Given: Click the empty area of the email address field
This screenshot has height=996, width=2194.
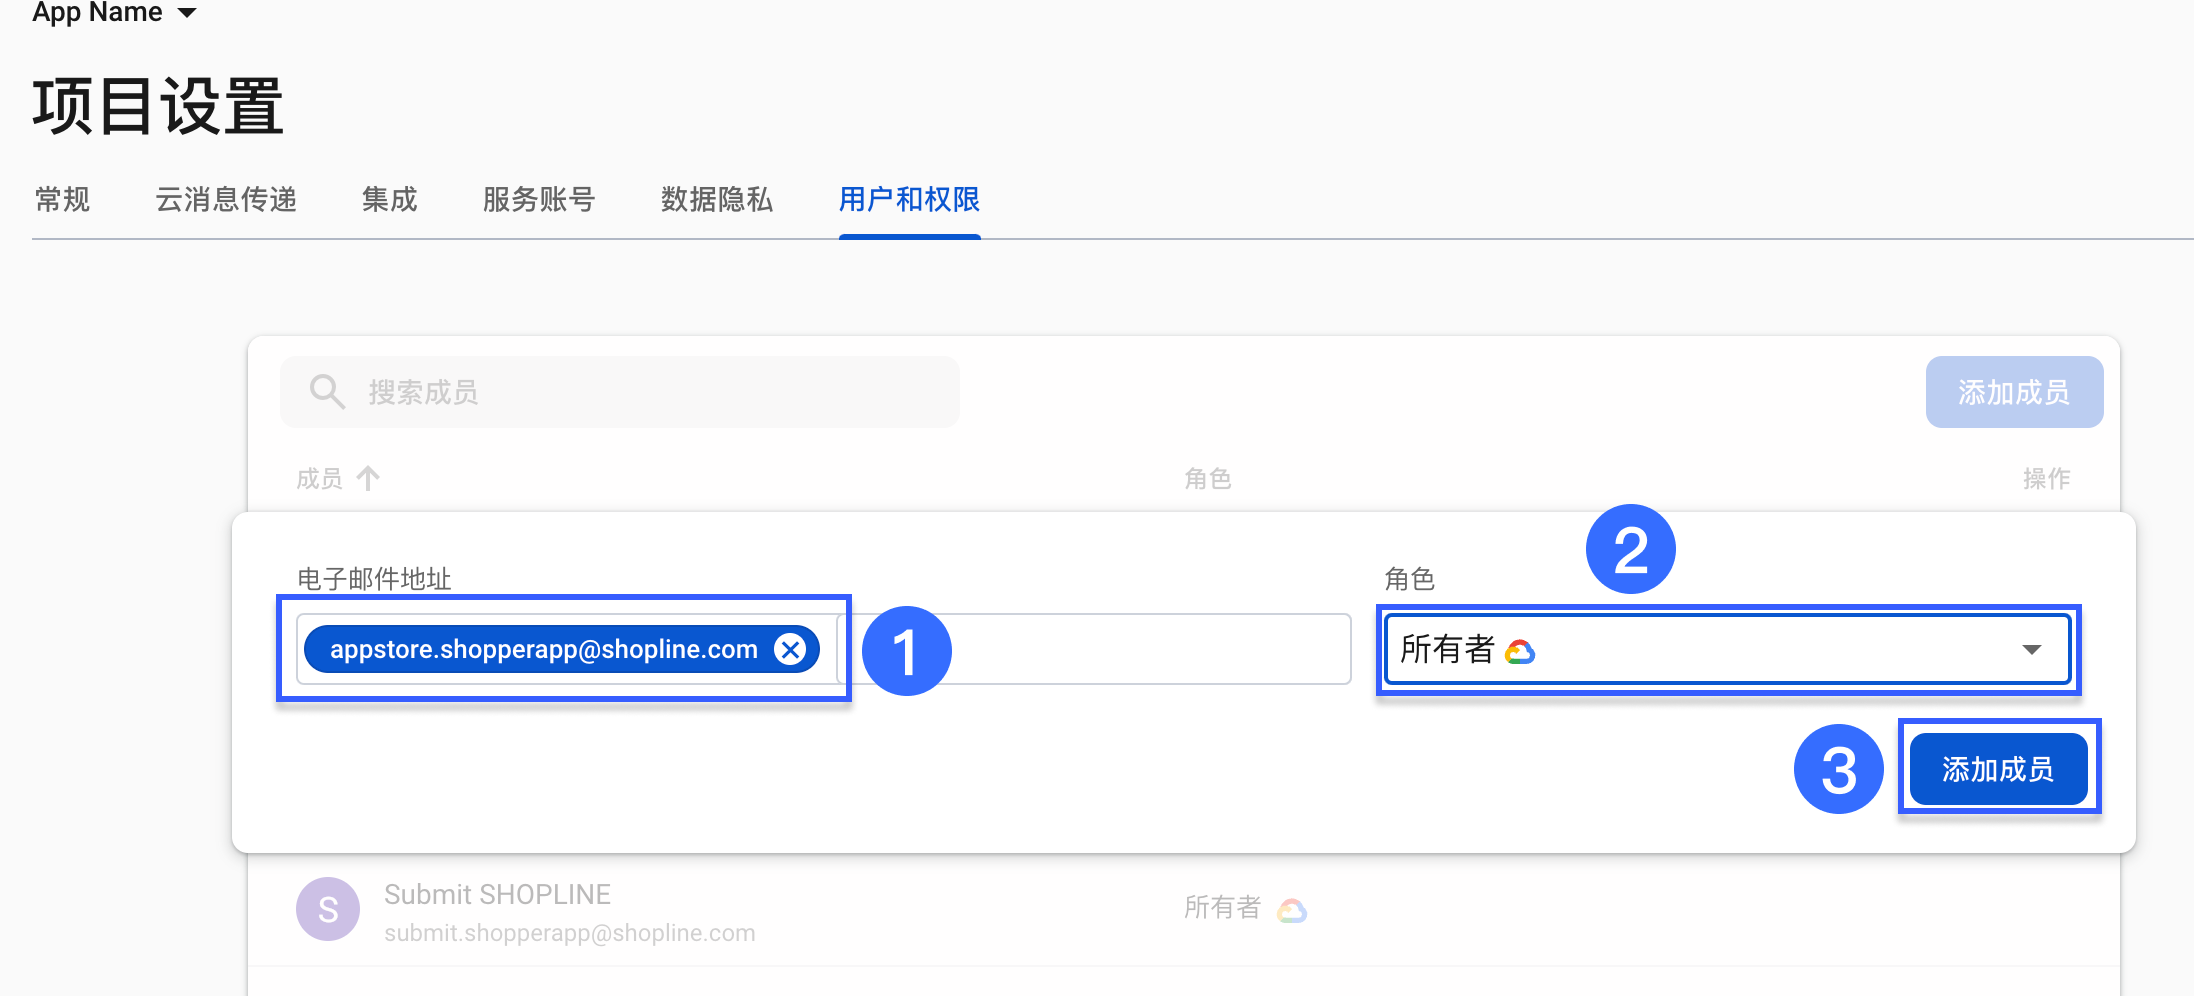Looking at the screenshot, I should (x=1095, y=649).
